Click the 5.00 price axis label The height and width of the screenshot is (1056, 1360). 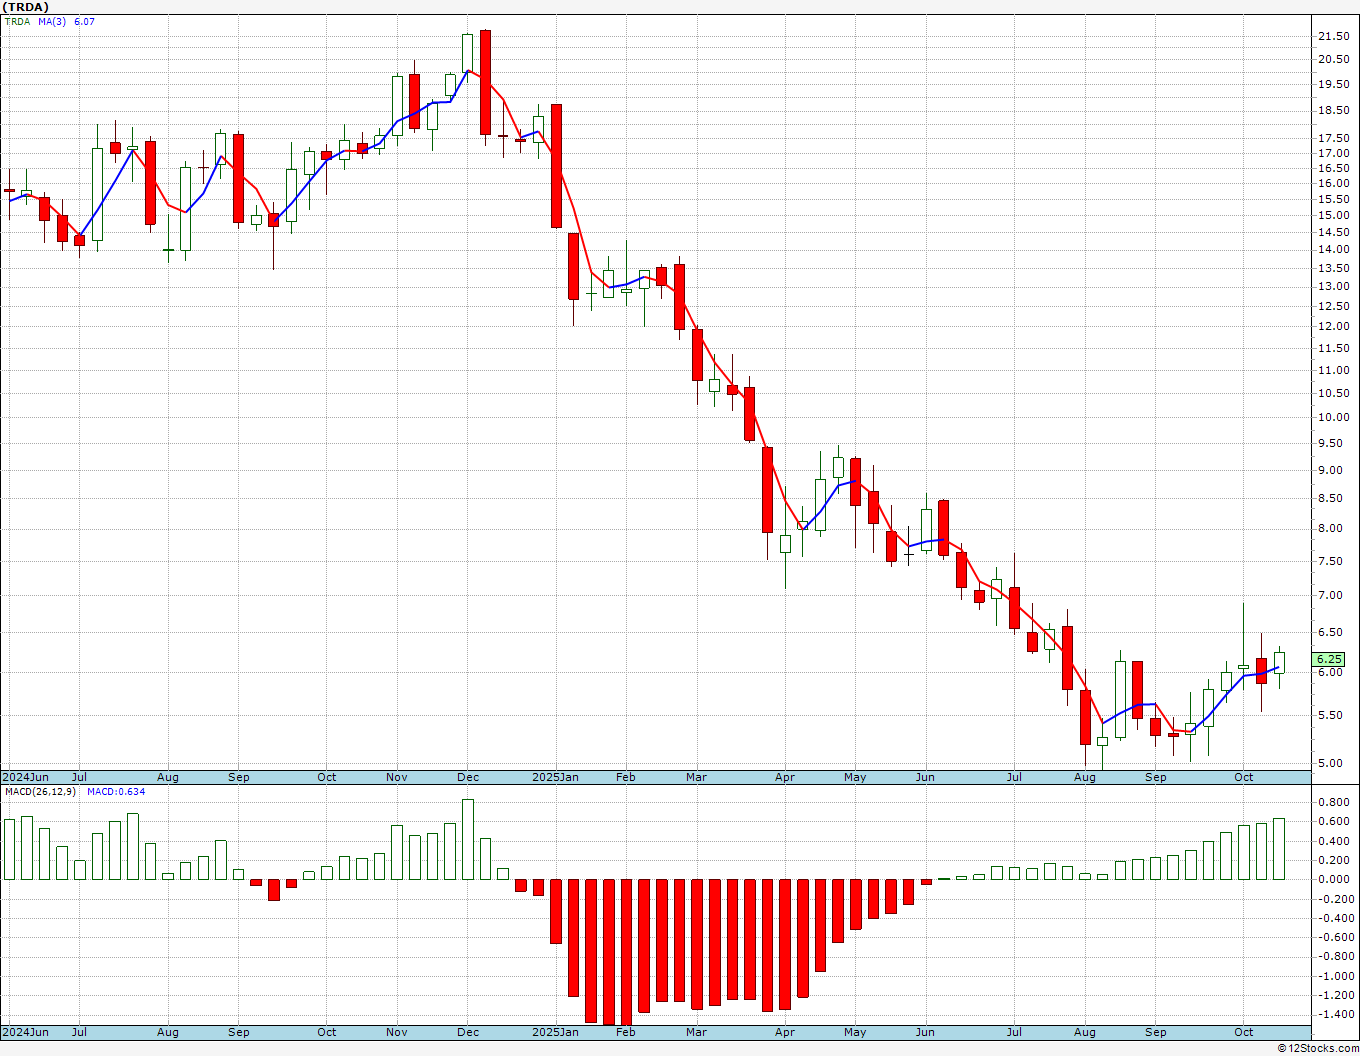(x=1332, y=763)
